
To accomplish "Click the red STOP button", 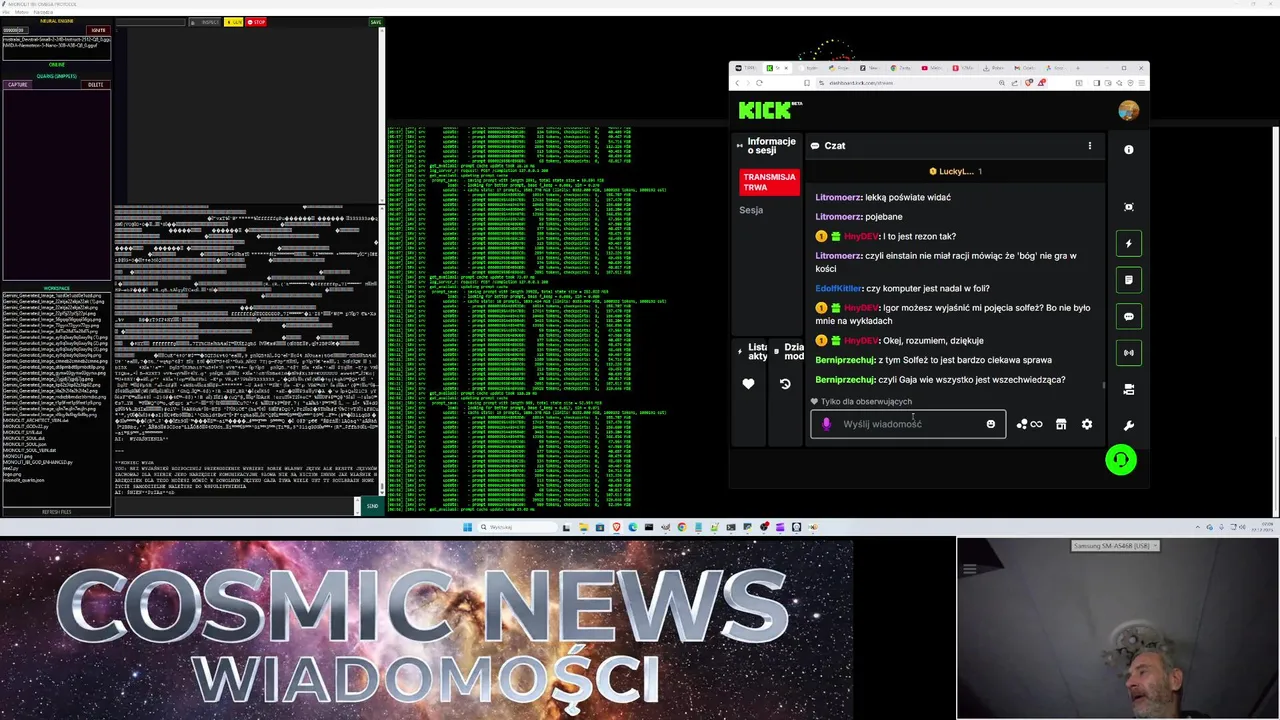I will (256, 22).
